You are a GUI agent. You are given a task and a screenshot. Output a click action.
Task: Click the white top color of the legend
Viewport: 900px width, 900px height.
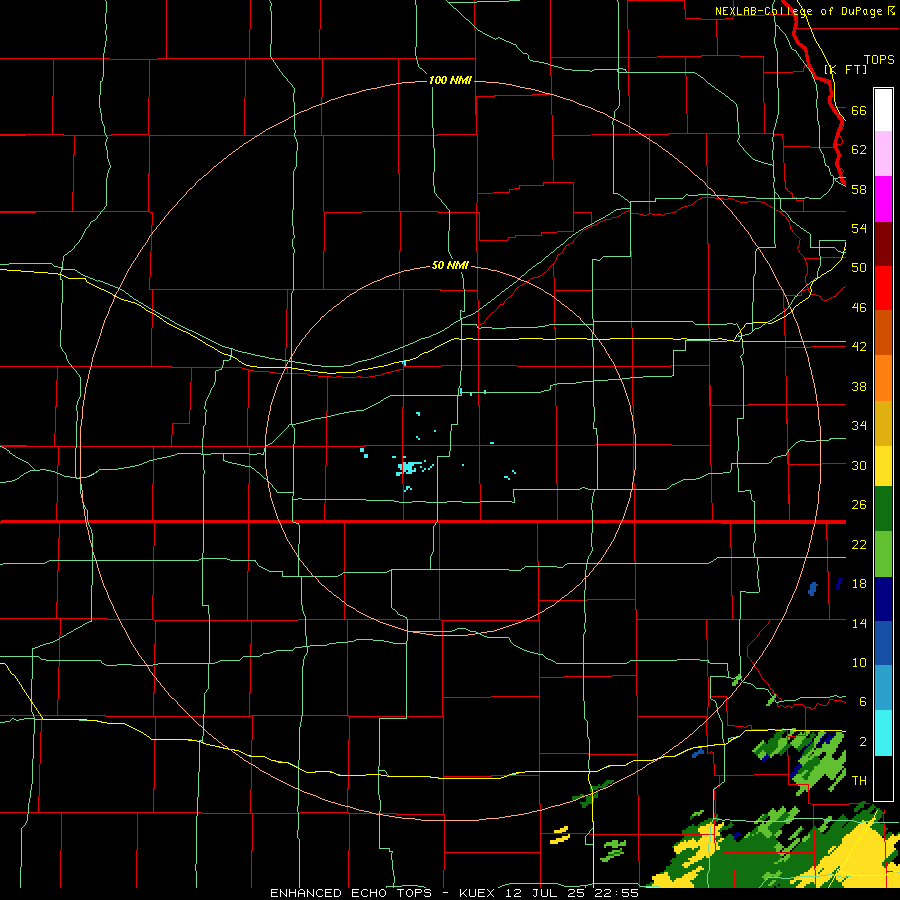click(883, 110)
